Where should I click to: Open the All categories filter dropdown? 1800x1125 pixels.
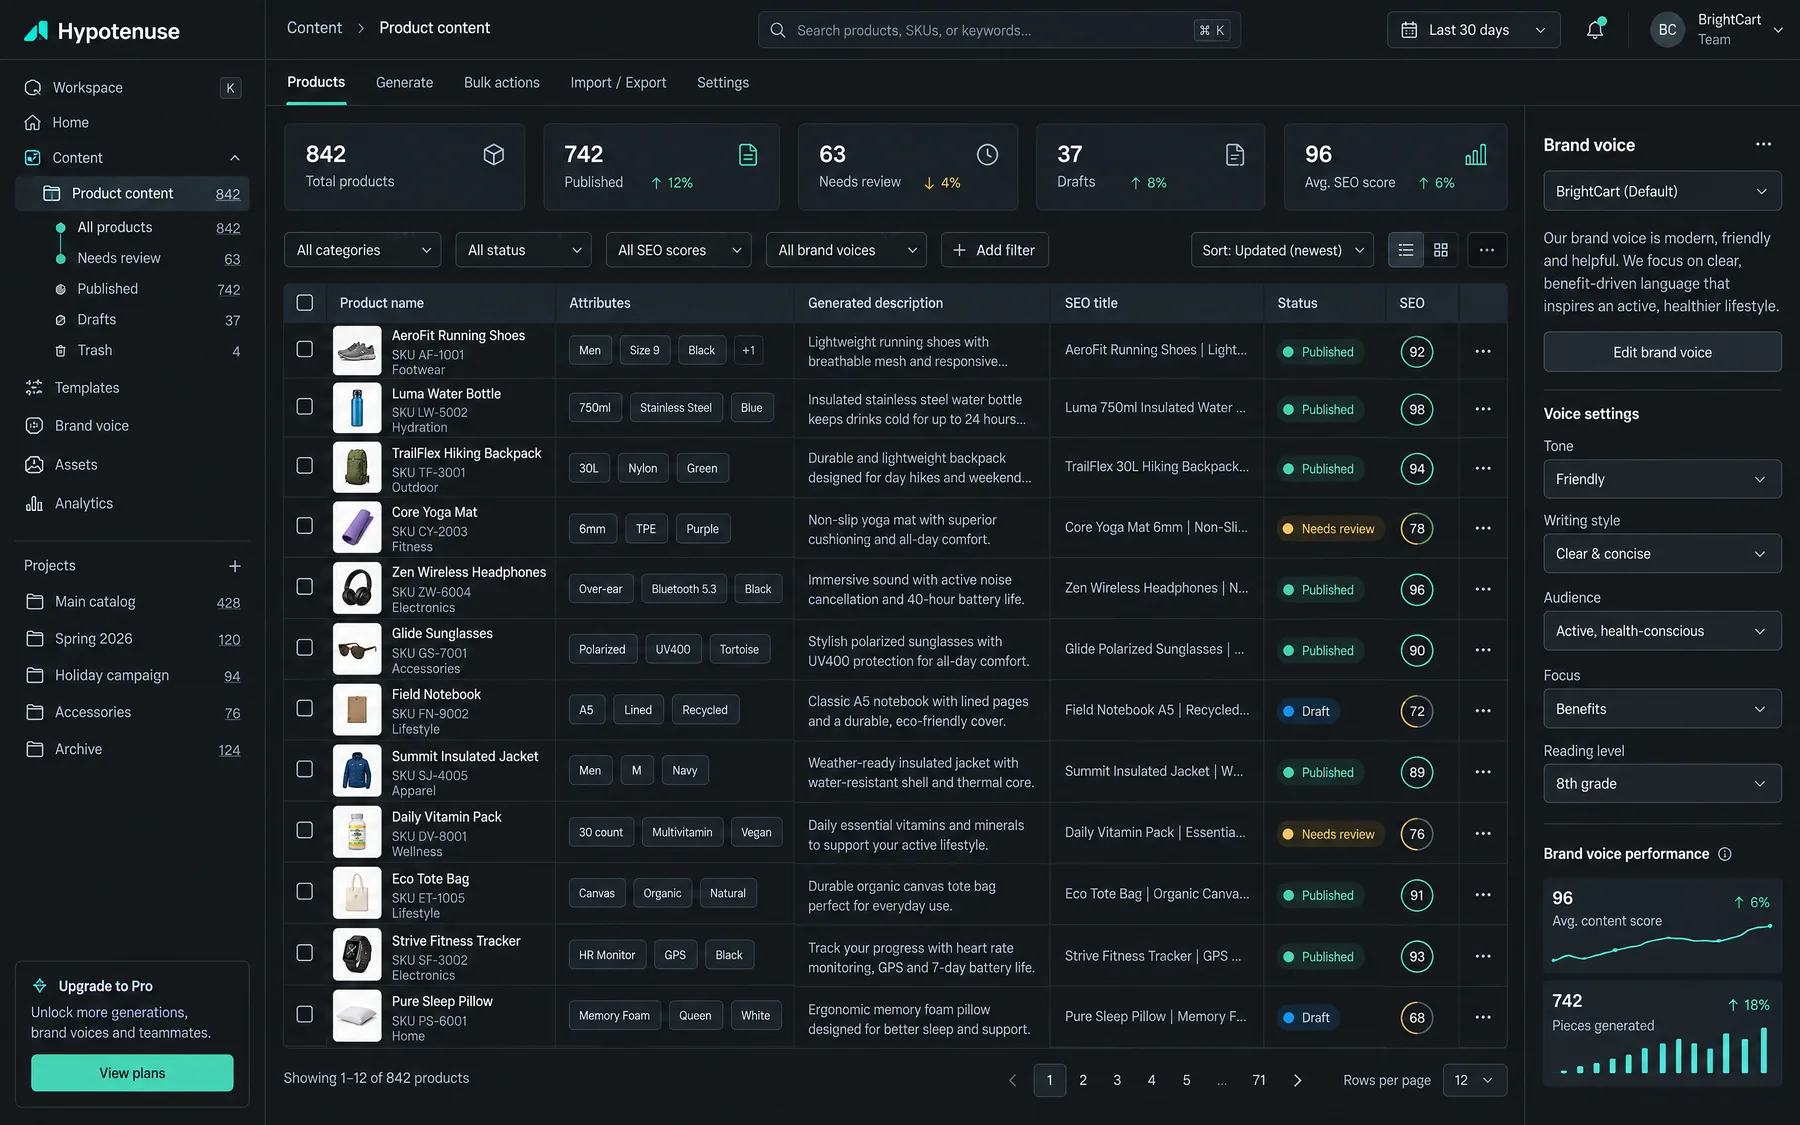click(363, 250)
